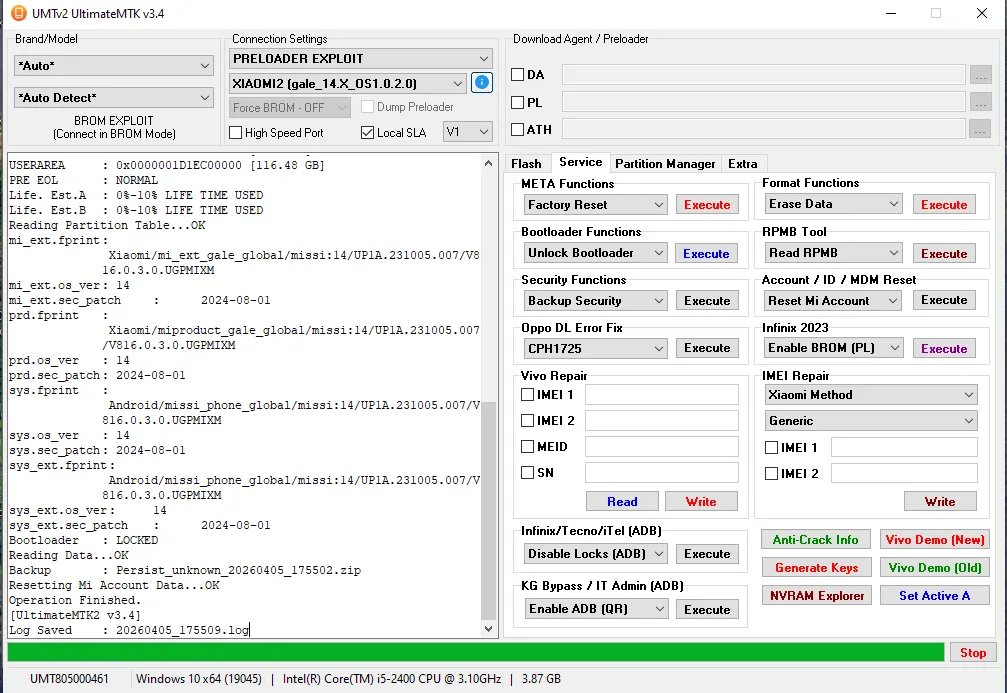Click the log panel scroll up arrow

click(x=488, y=162)
